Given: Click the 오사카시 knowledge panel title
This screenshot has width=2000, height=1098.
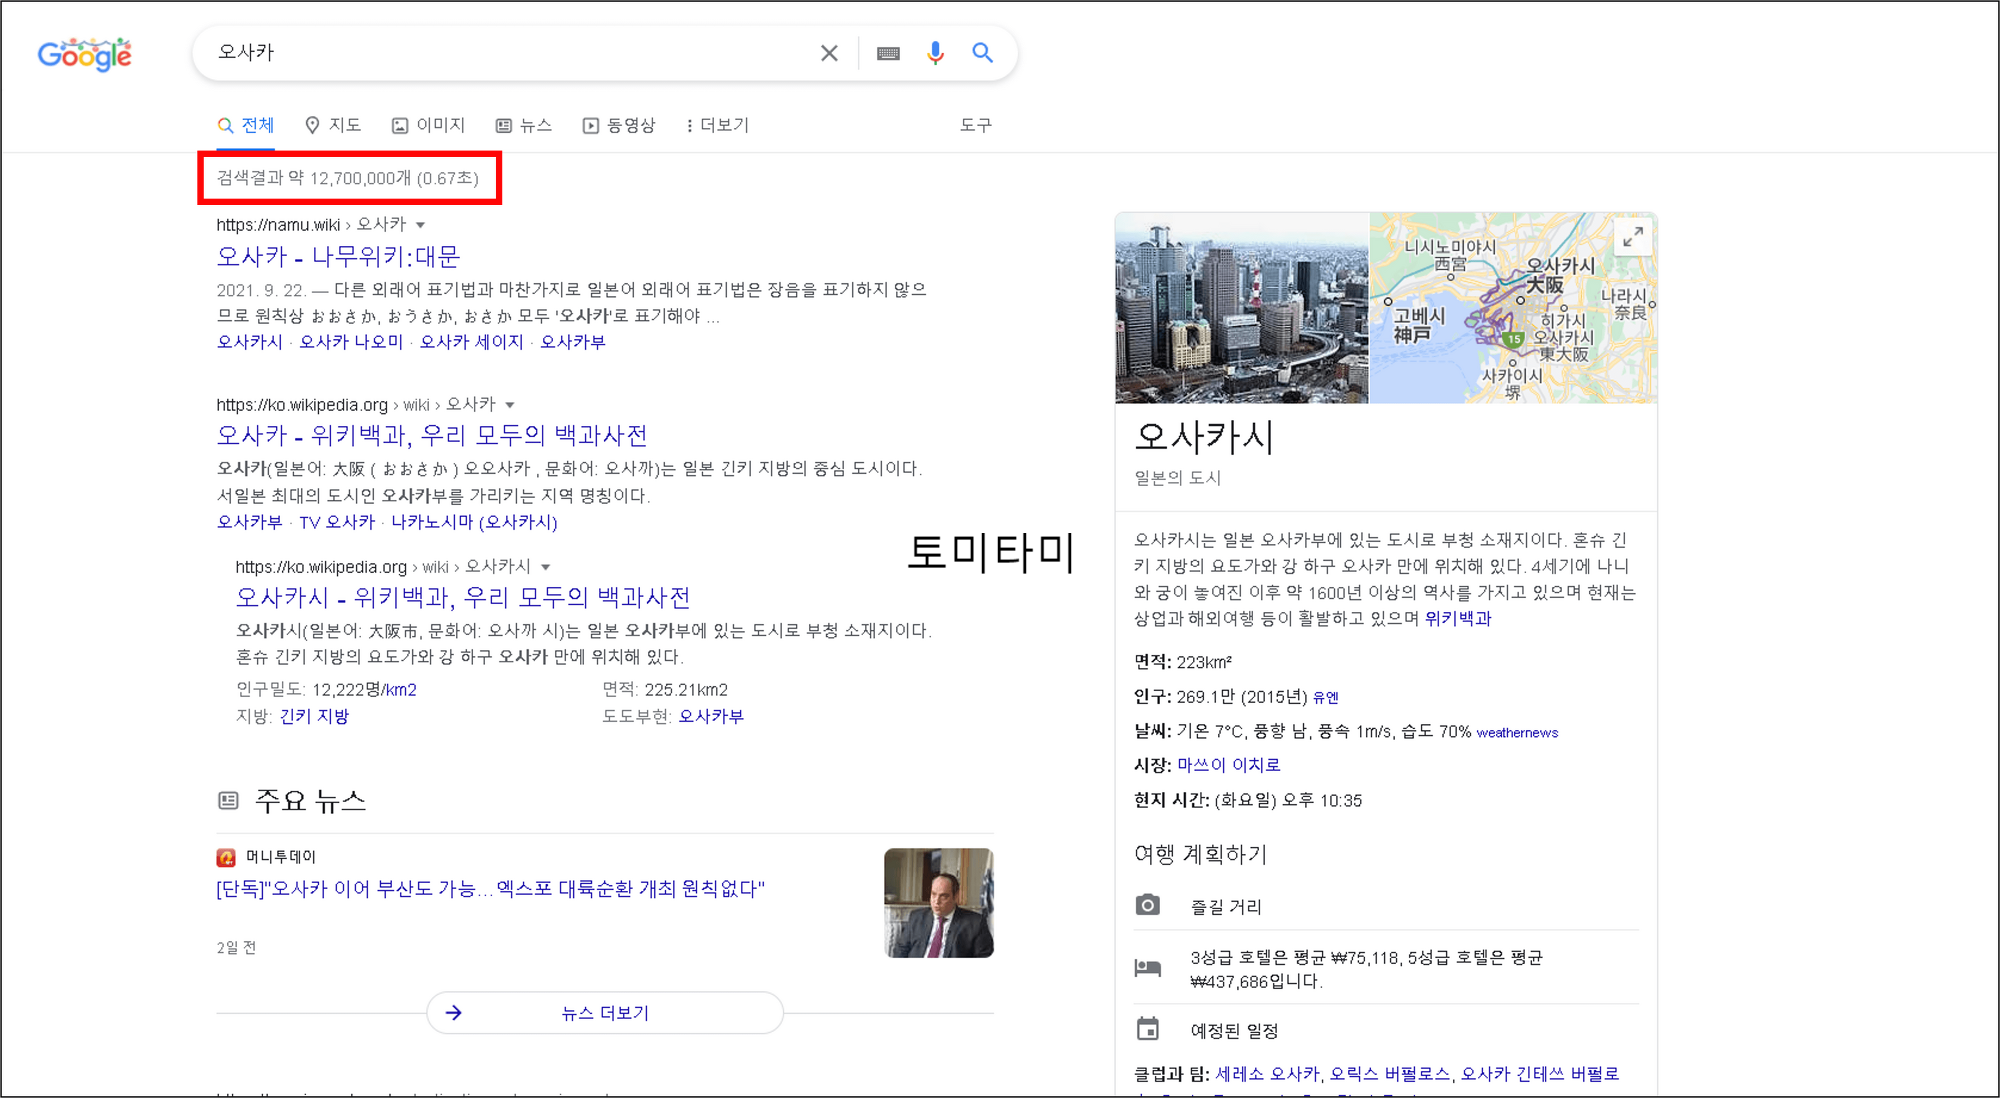Looking at the screenshot, I should [1204, 437].
